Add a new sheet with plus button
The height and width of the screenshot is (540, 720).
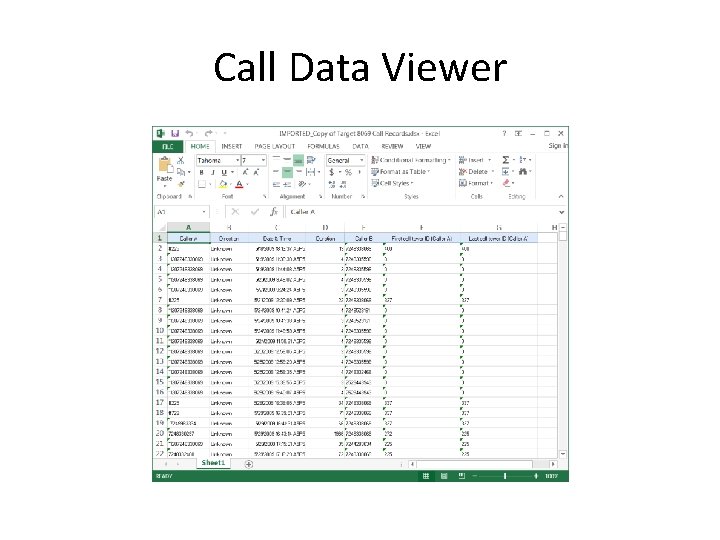pos(249,464)
